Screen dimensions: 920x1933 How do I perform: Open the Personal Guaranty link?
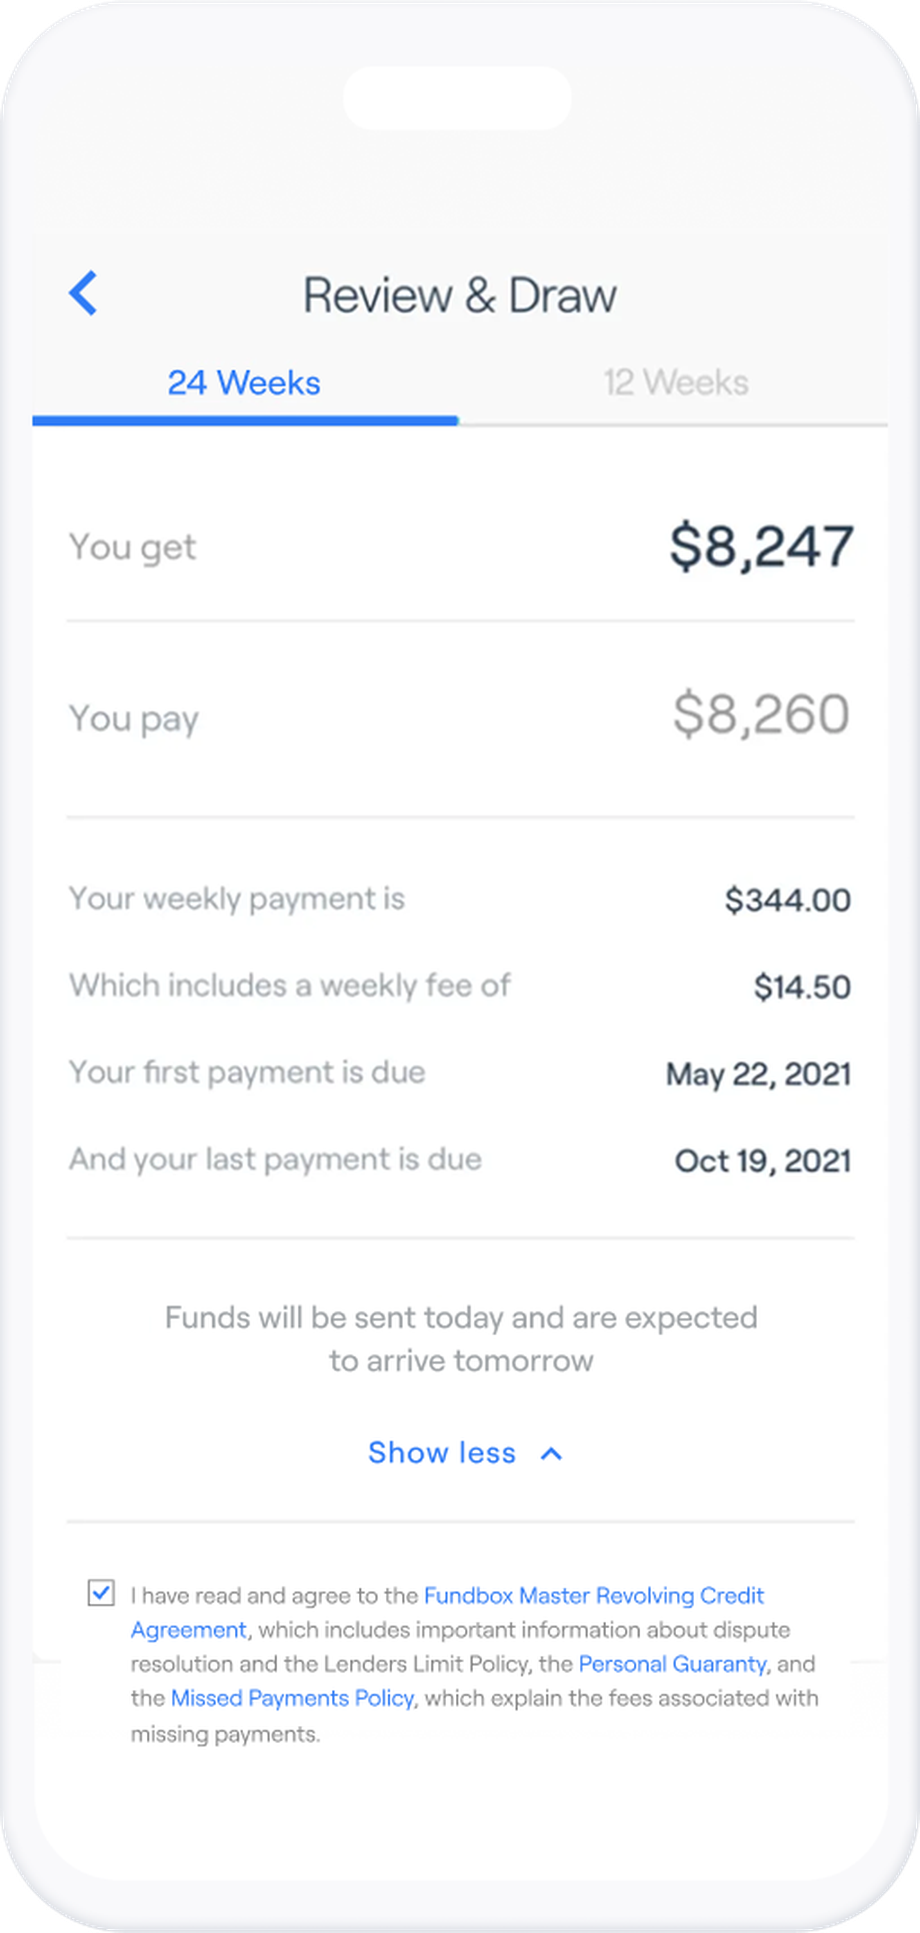(x=672, y=1664)
